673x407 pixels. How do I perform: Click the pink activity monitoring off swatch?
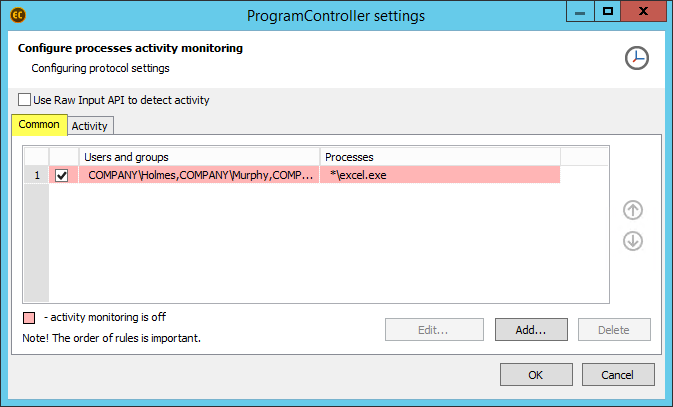click(29, 318)
